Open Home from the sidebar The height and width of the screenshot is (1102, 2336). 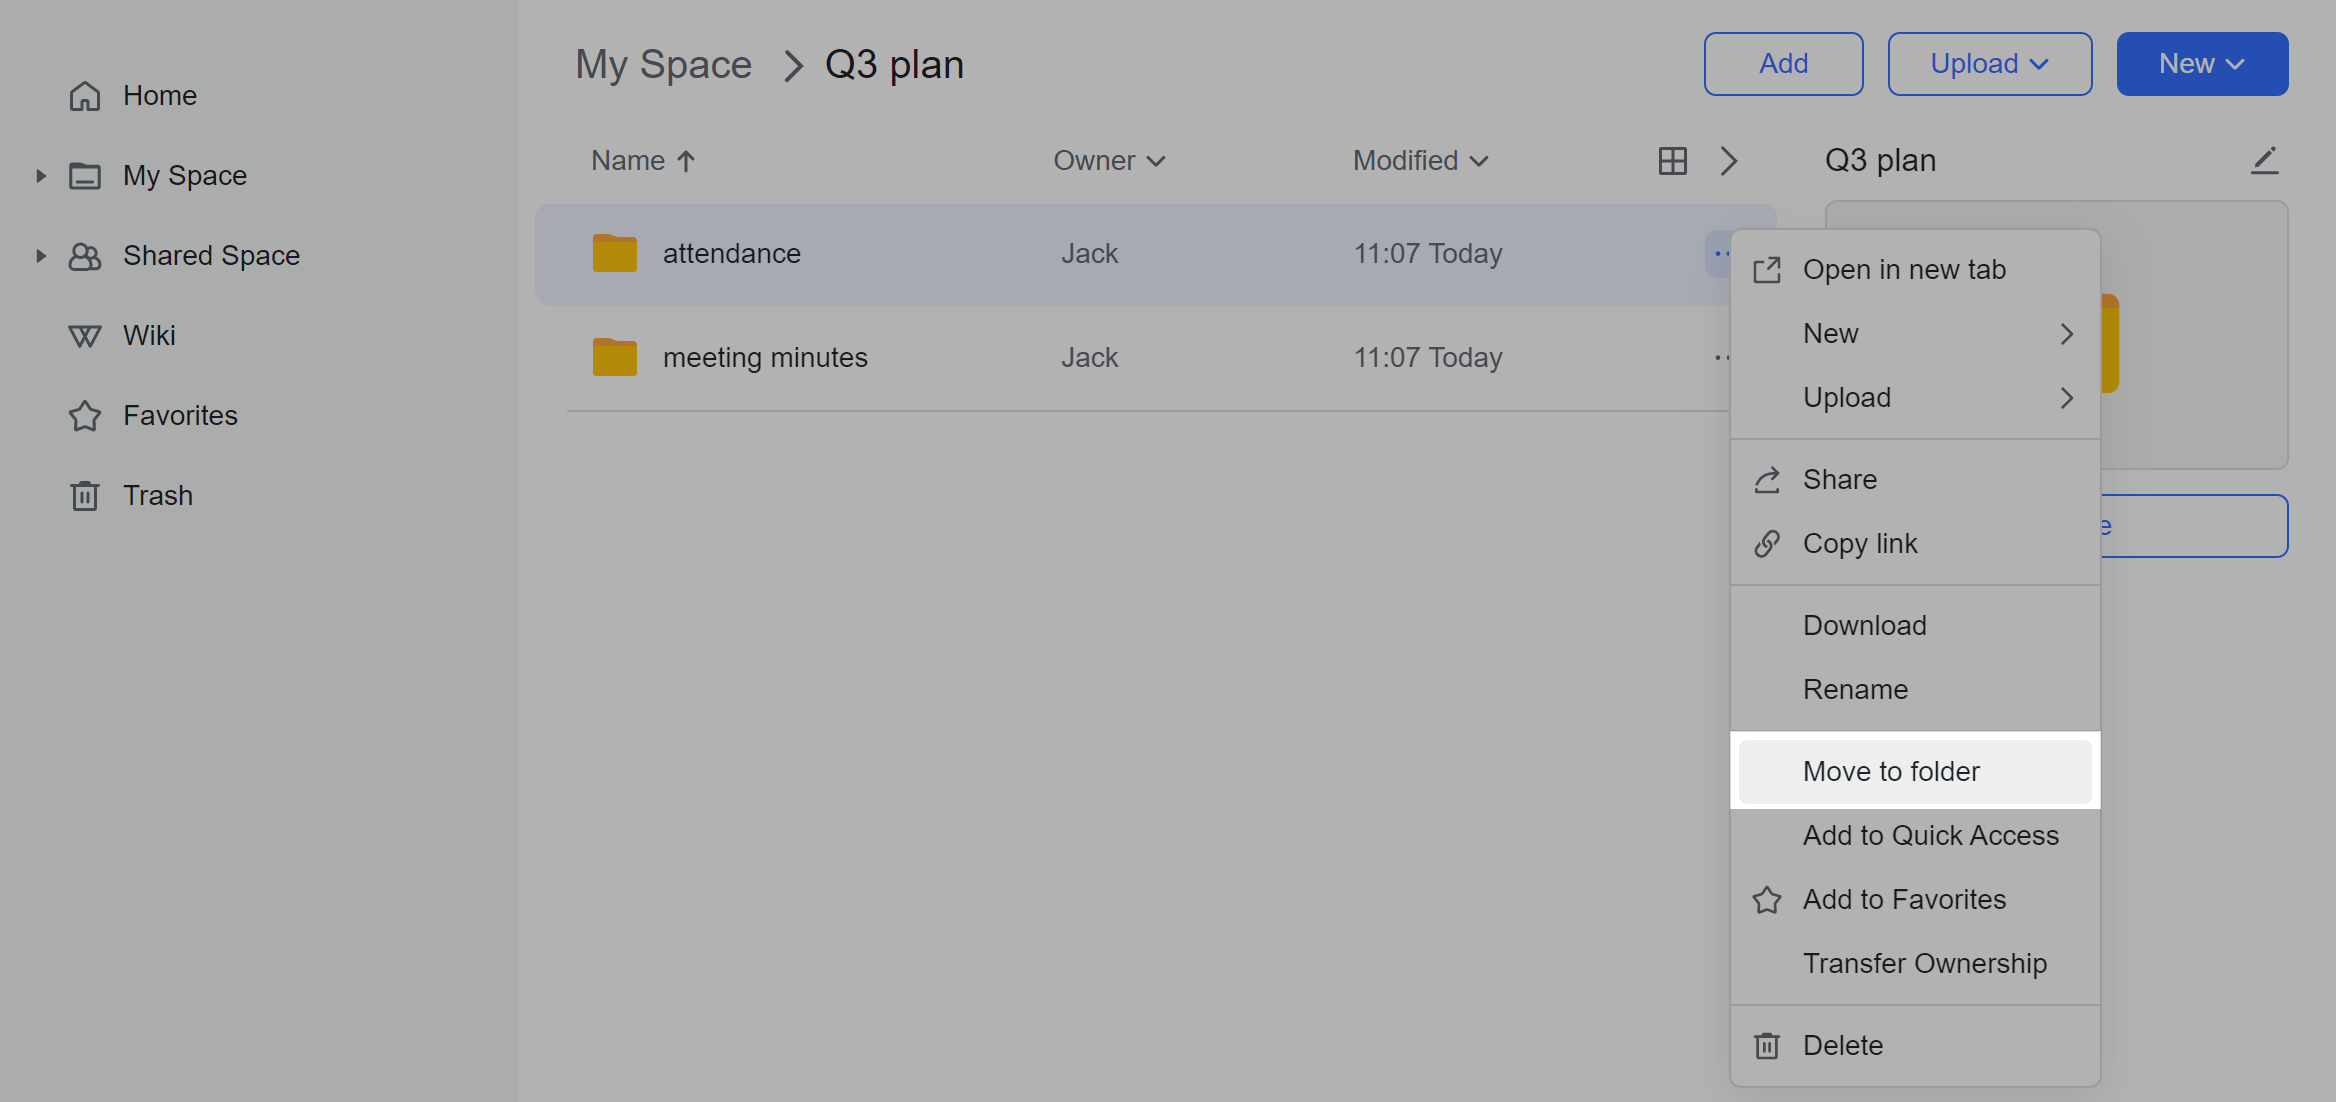(160, 95)
